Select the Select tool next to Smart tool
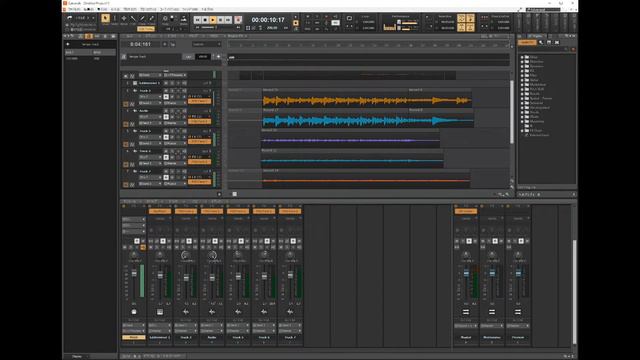The width and height of the screenshot is (640, 360). pos(115,18)
